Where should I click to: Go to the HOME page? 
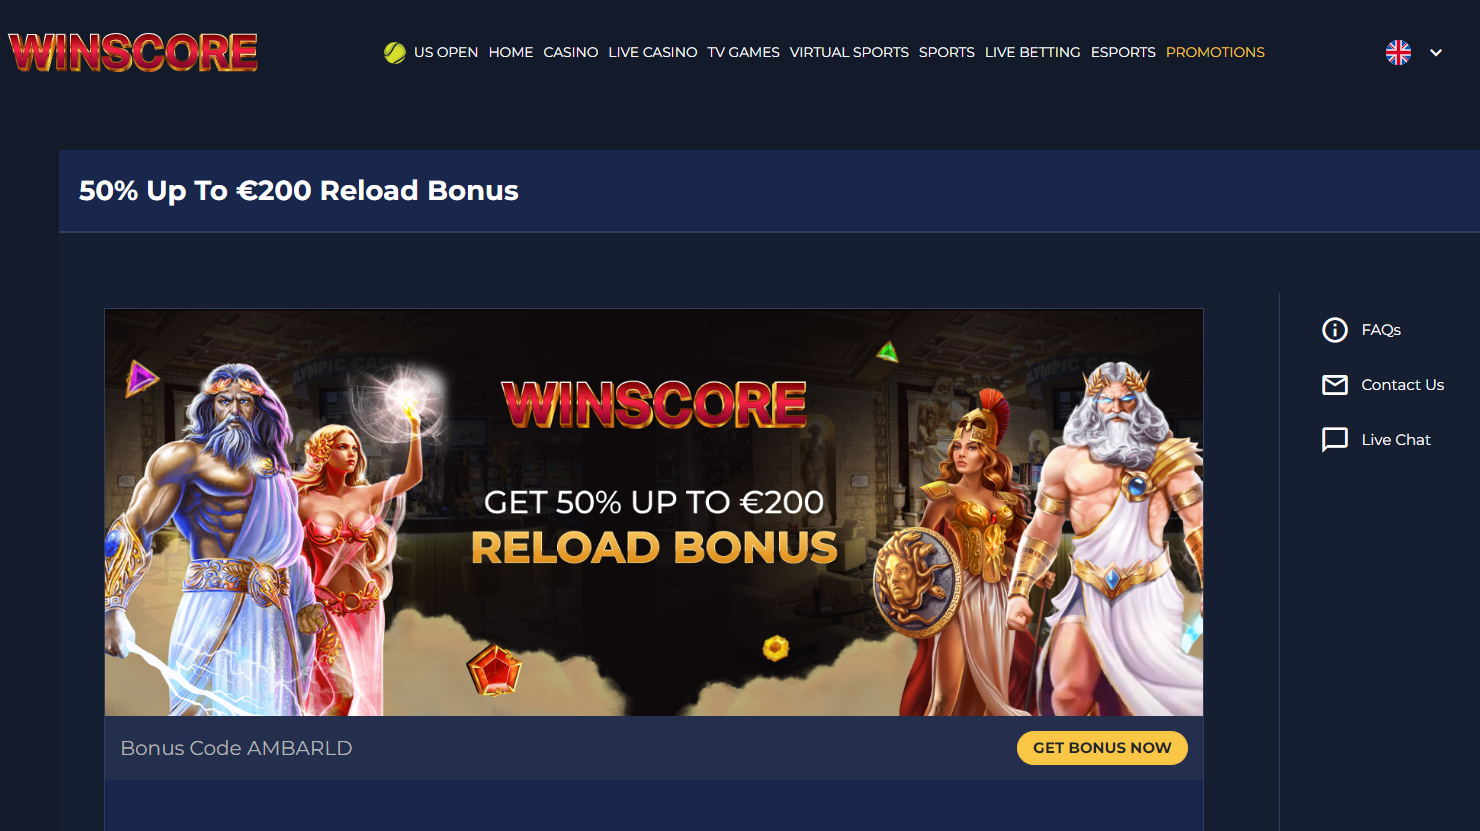point(511,52)
